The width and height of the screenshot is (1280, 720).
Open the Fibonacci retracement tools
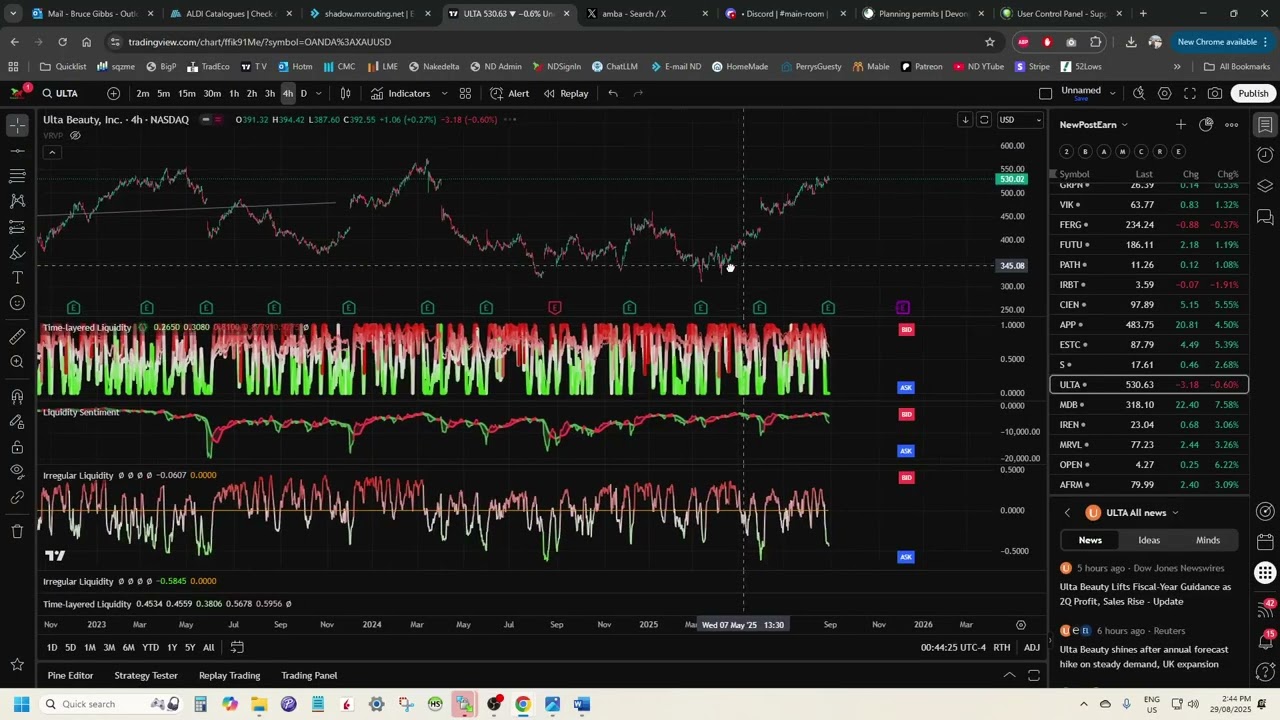coord(17,176)
